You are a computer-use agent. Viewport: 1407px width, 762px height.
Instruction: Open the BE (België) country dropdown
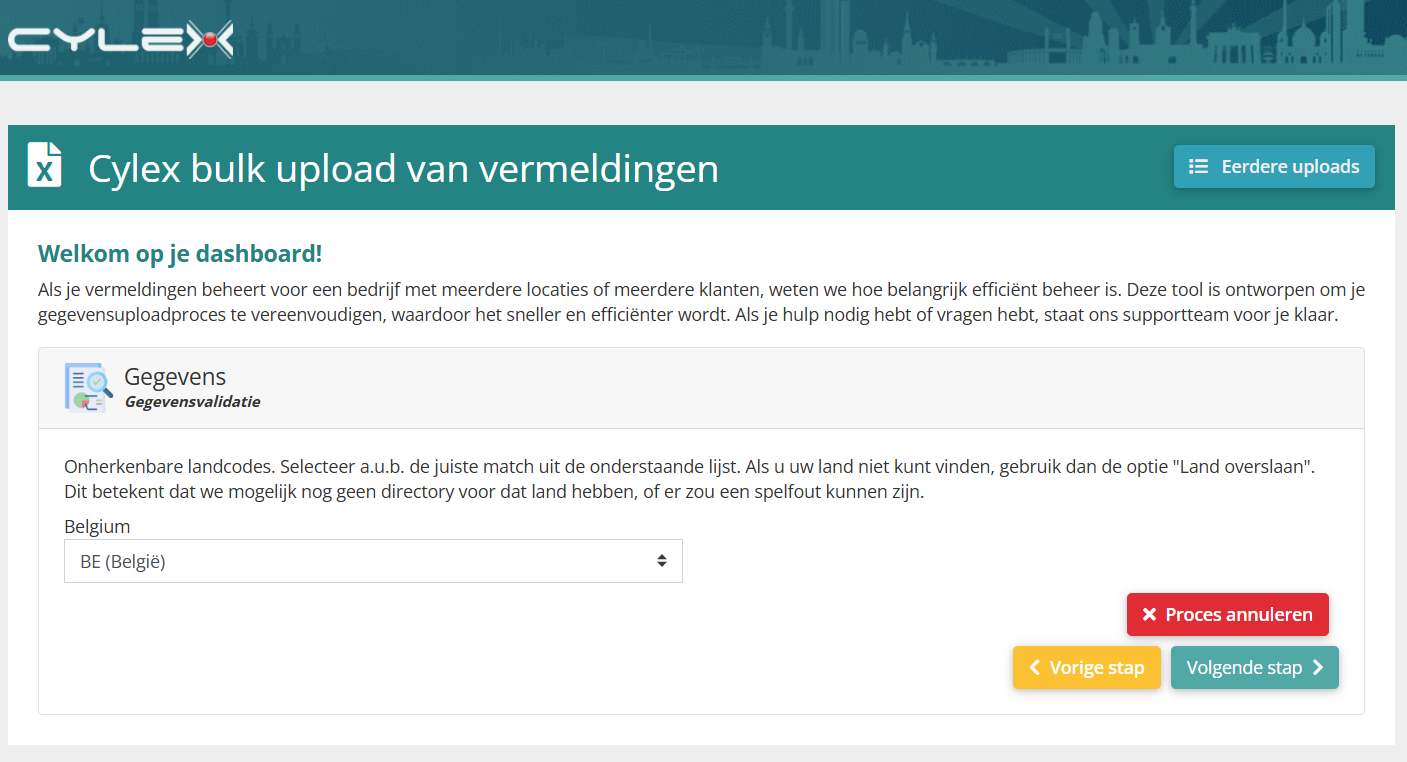(373, 561)
